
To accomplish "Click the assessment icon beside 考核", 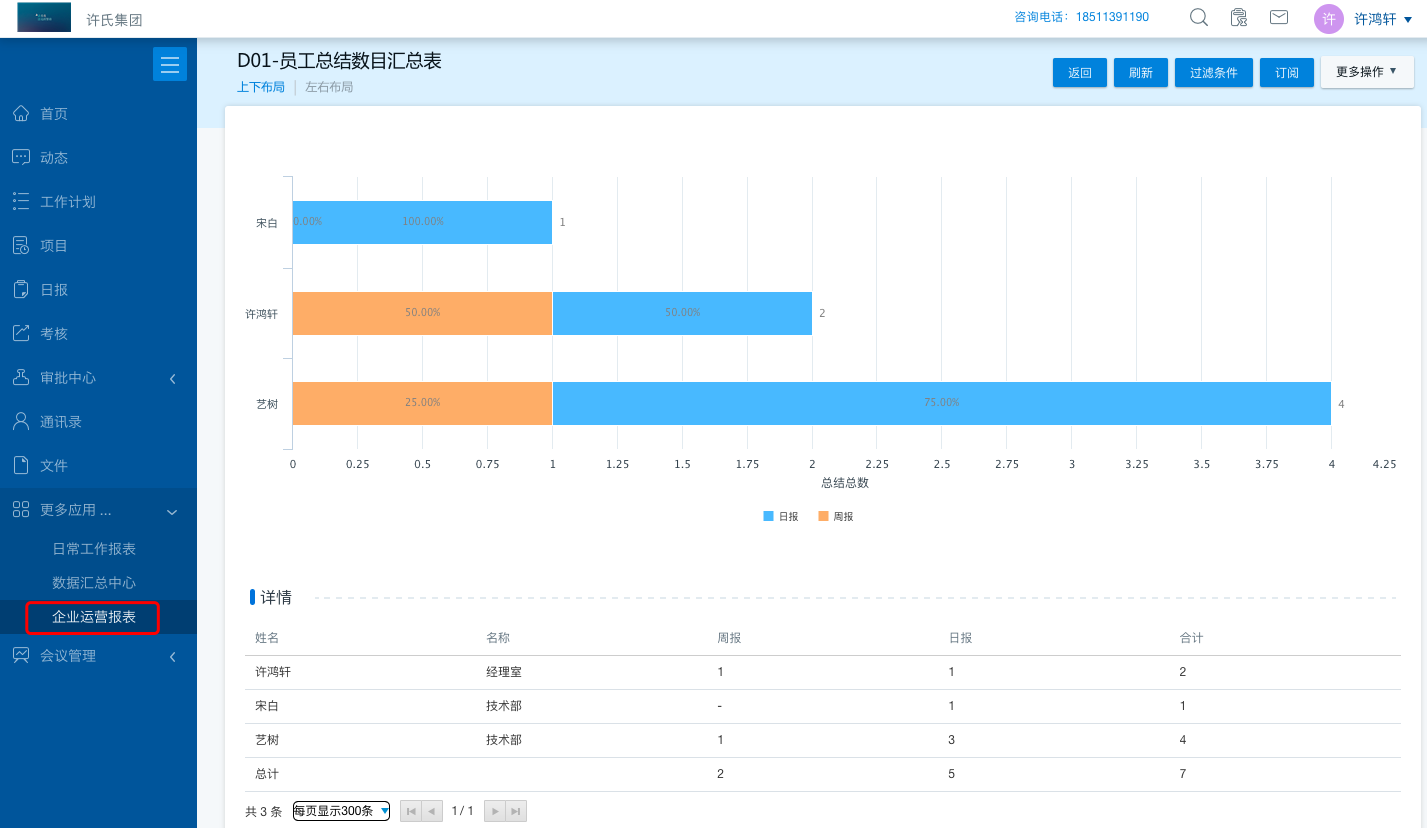I will [20, 333].
